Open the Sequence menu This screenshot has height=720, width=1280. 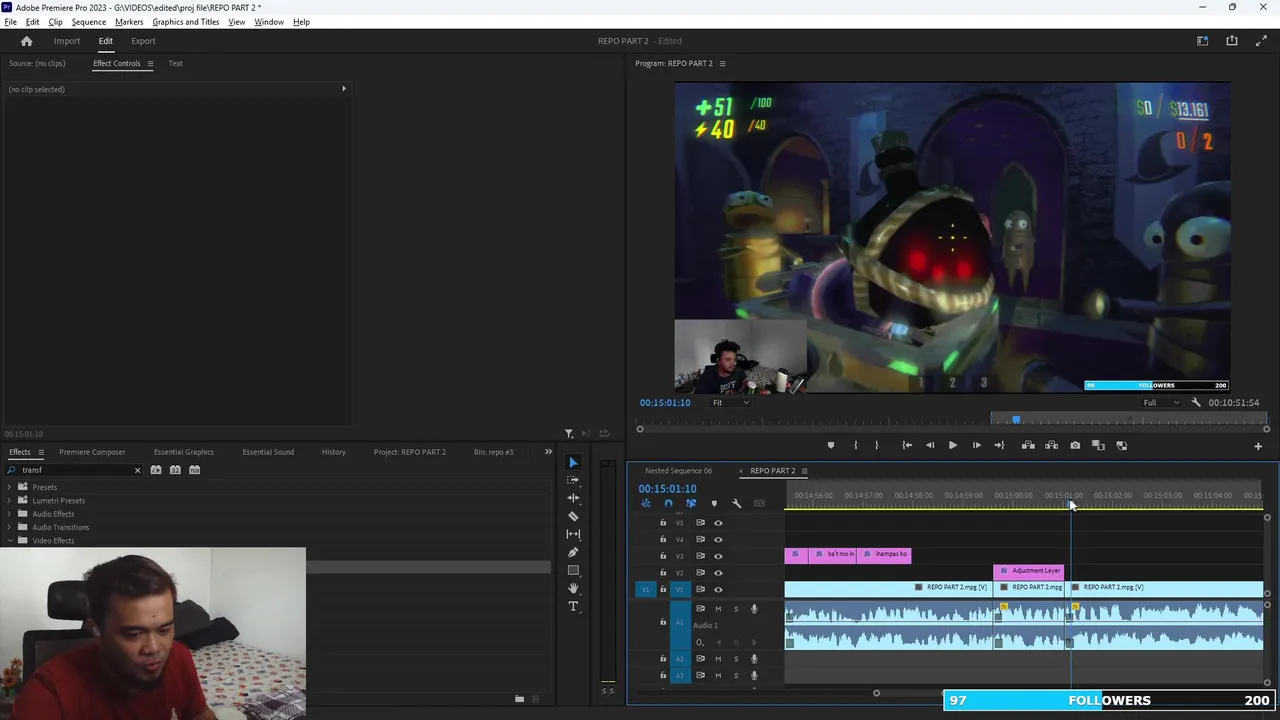point(89,22)
